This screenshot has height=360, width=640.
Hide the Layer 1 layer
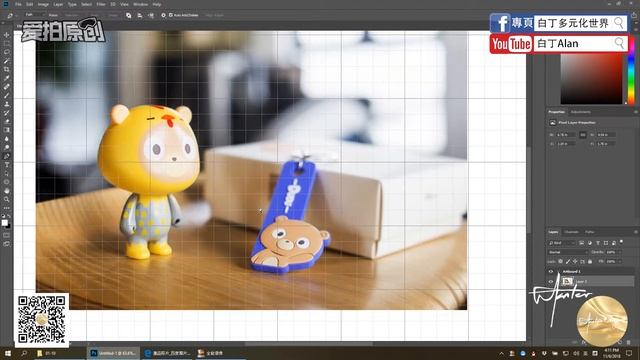coord(551,281)
